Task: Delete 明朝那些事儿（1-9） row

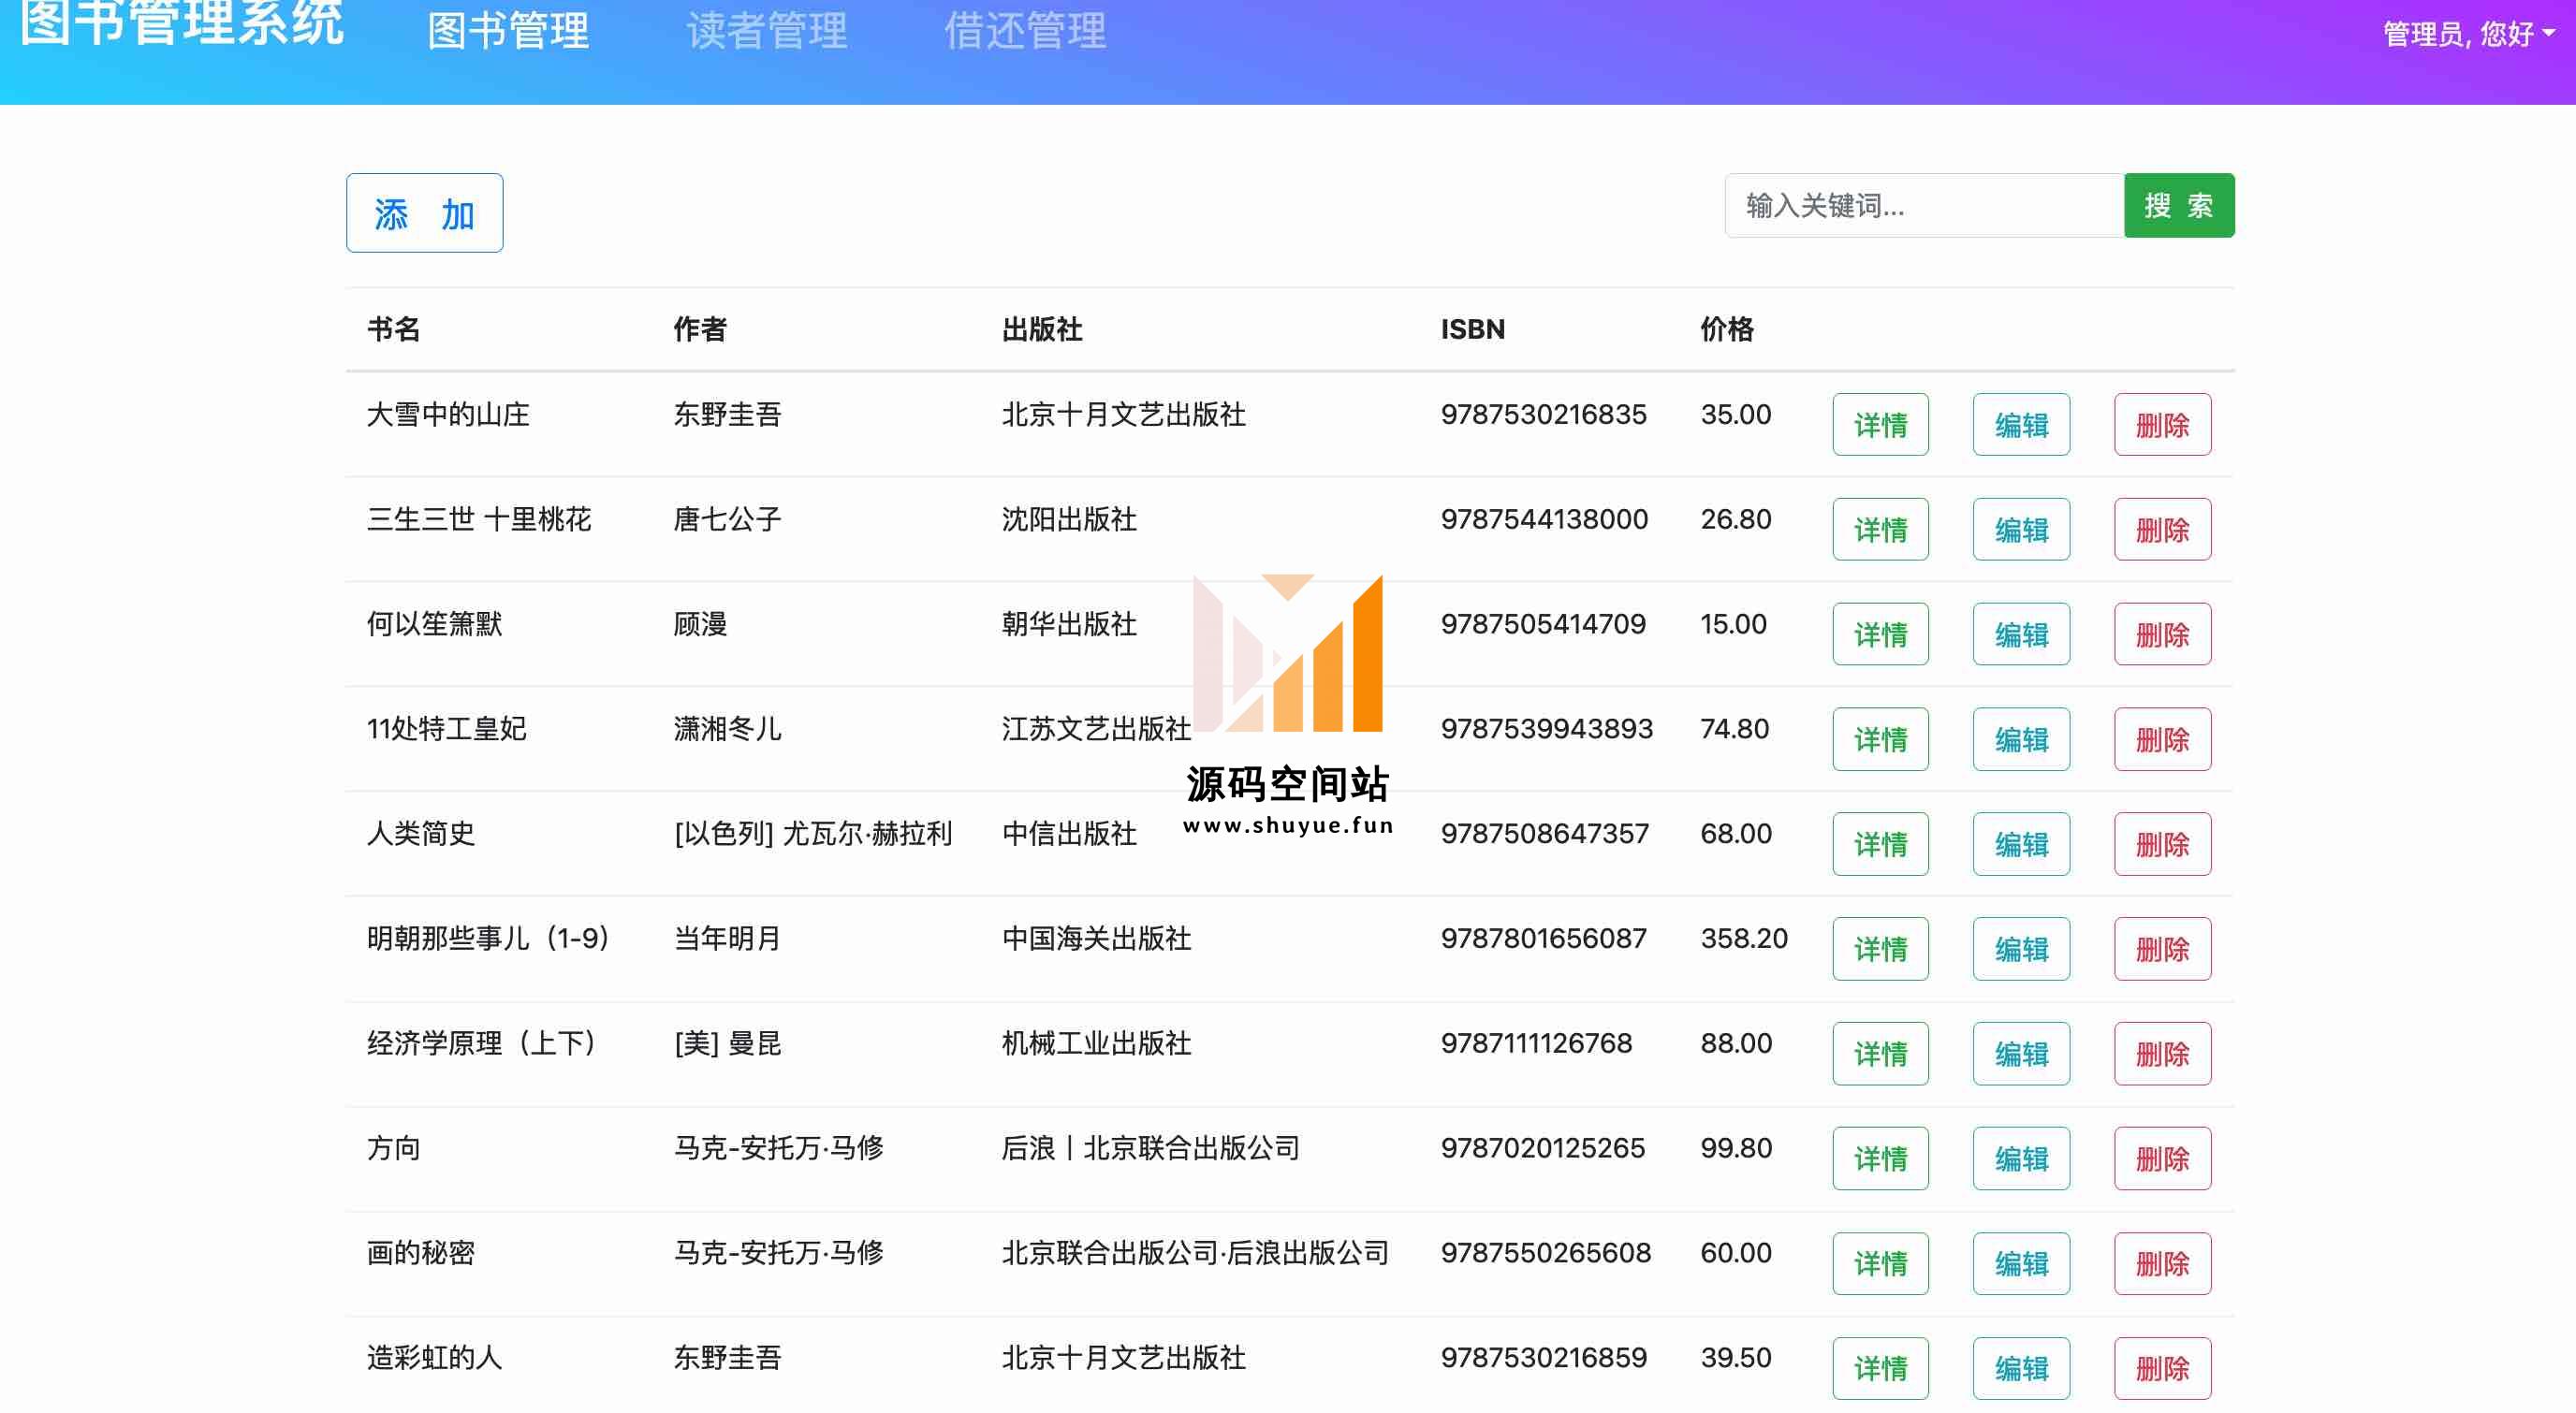Action: 2162,948
